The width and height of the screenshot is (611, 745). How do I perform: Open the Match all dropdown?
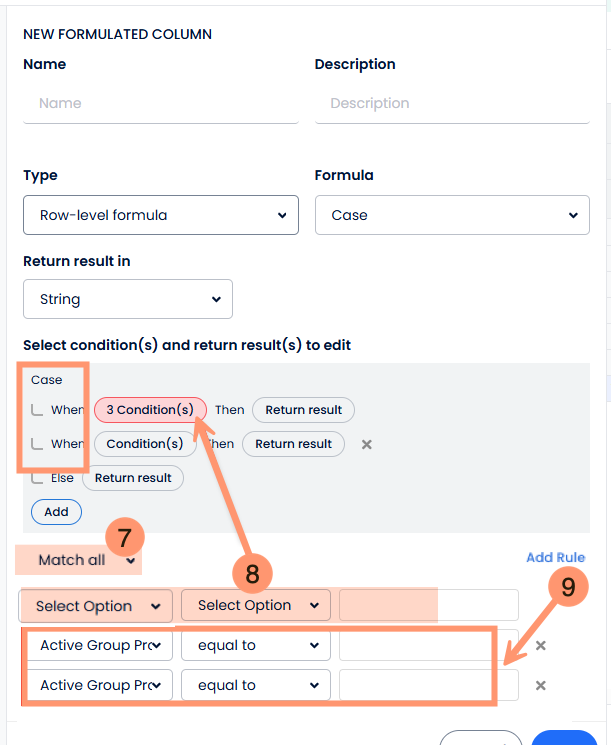85,560
